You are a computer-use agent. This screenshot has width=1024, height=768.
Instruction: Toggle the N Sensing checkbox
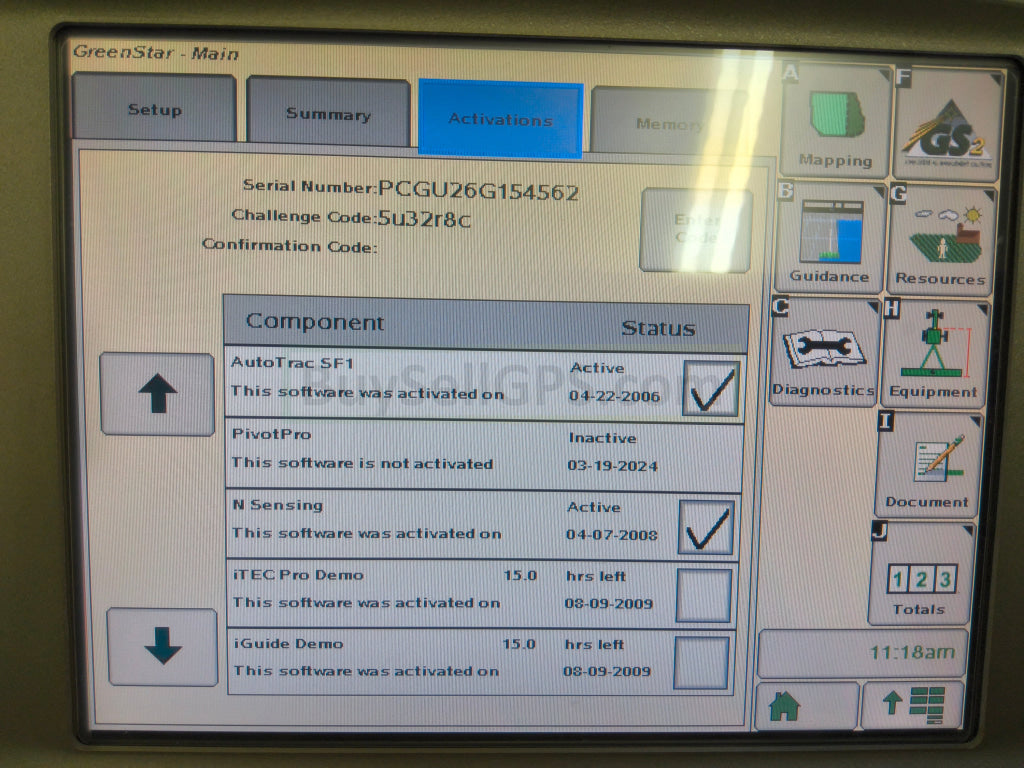click(707, 528)
